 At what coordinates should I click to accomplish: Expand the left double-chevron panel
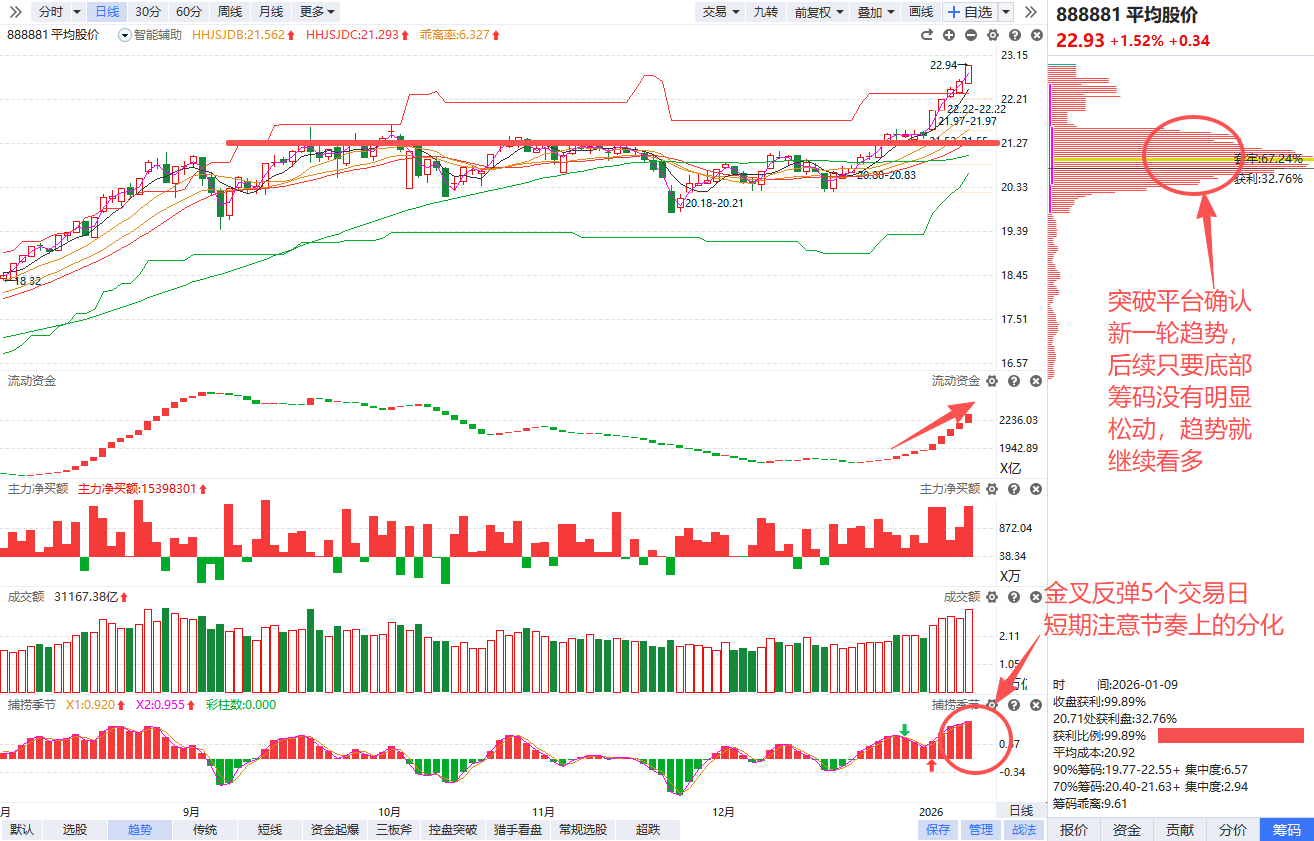point(15,12)
